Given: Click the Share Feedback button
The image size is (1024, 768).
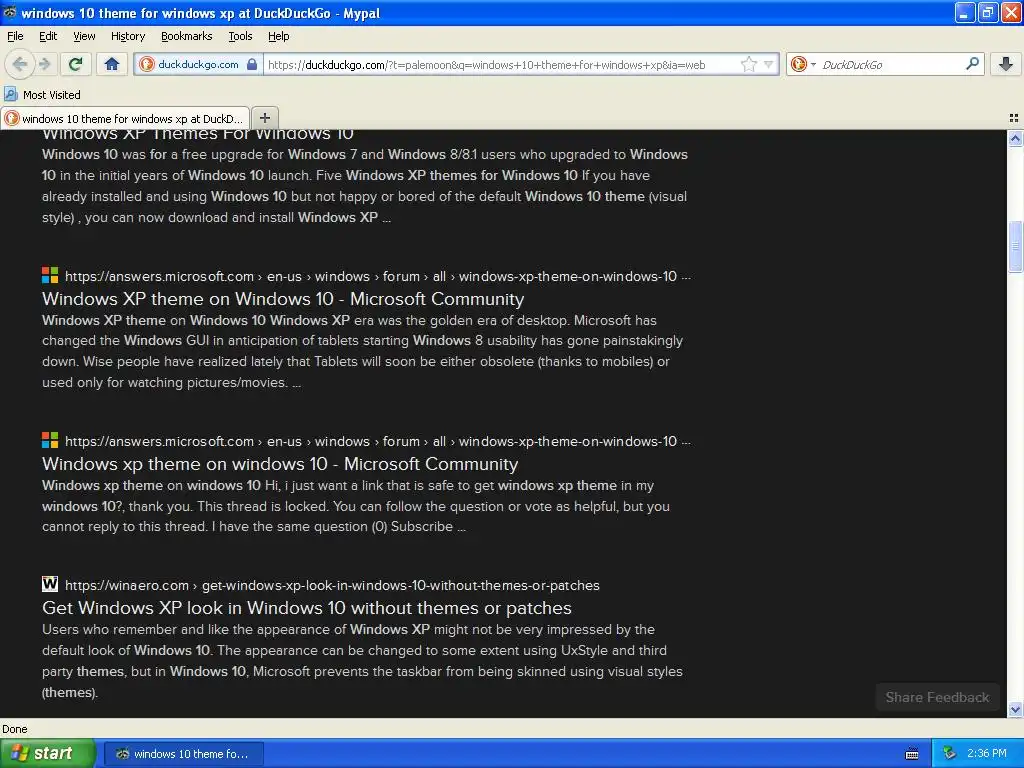Looking at the screenshot, I should (937, 697).
